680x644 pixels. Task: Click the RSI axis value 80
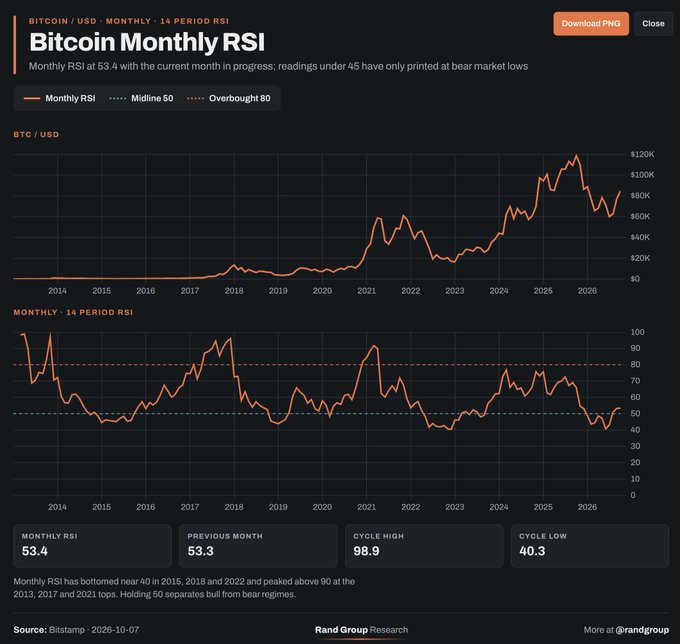click(635, 365)
